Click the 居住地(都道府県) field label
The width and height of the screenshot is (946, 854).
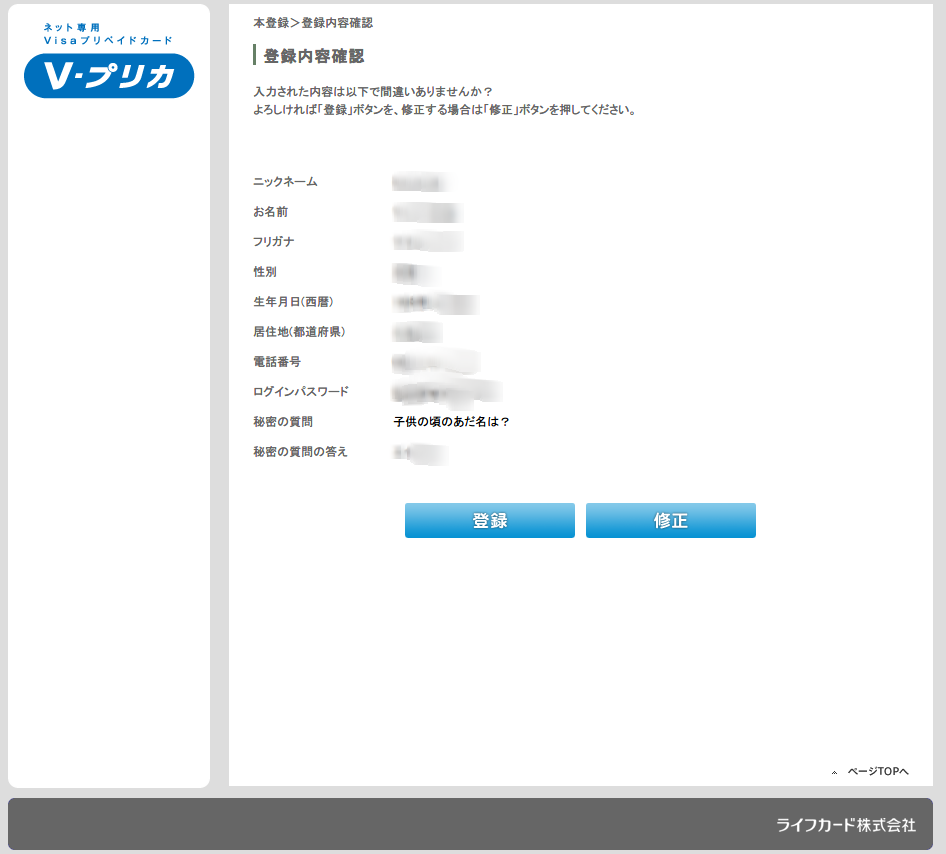(x=300, y=332)
